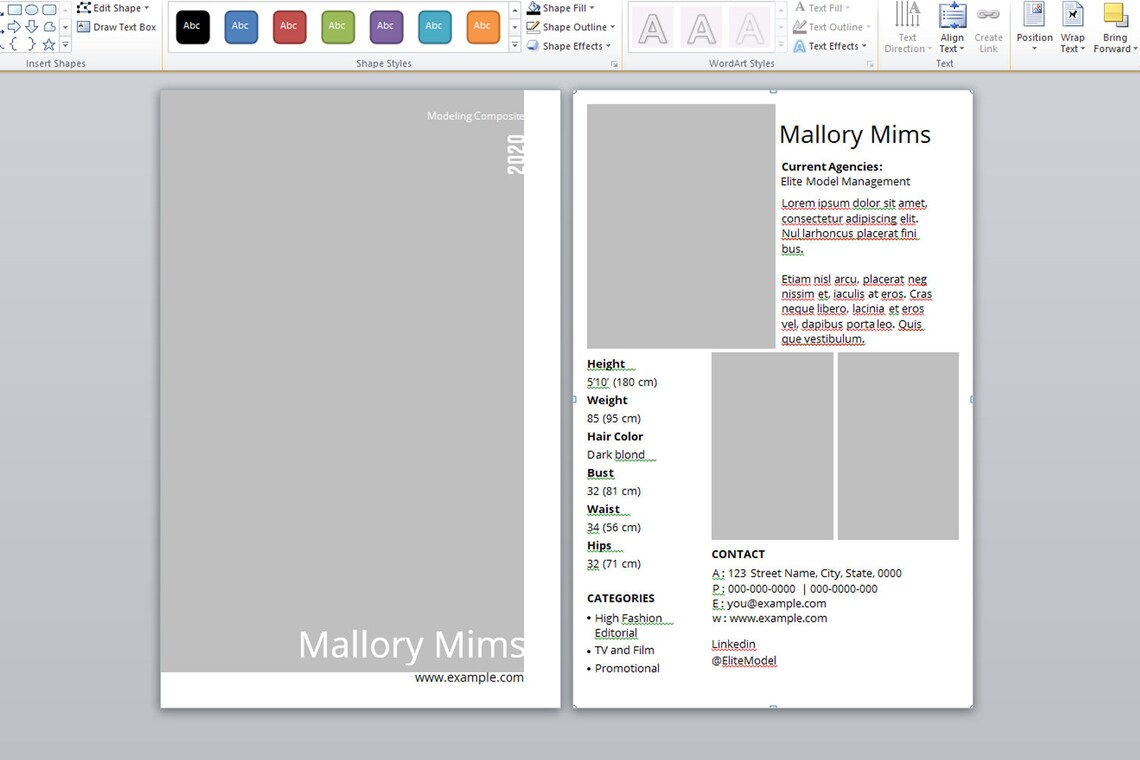Select the red Abc shape style swatch
The width and height of the screenshot is (1140, 760).
click(x=289, y=27)
